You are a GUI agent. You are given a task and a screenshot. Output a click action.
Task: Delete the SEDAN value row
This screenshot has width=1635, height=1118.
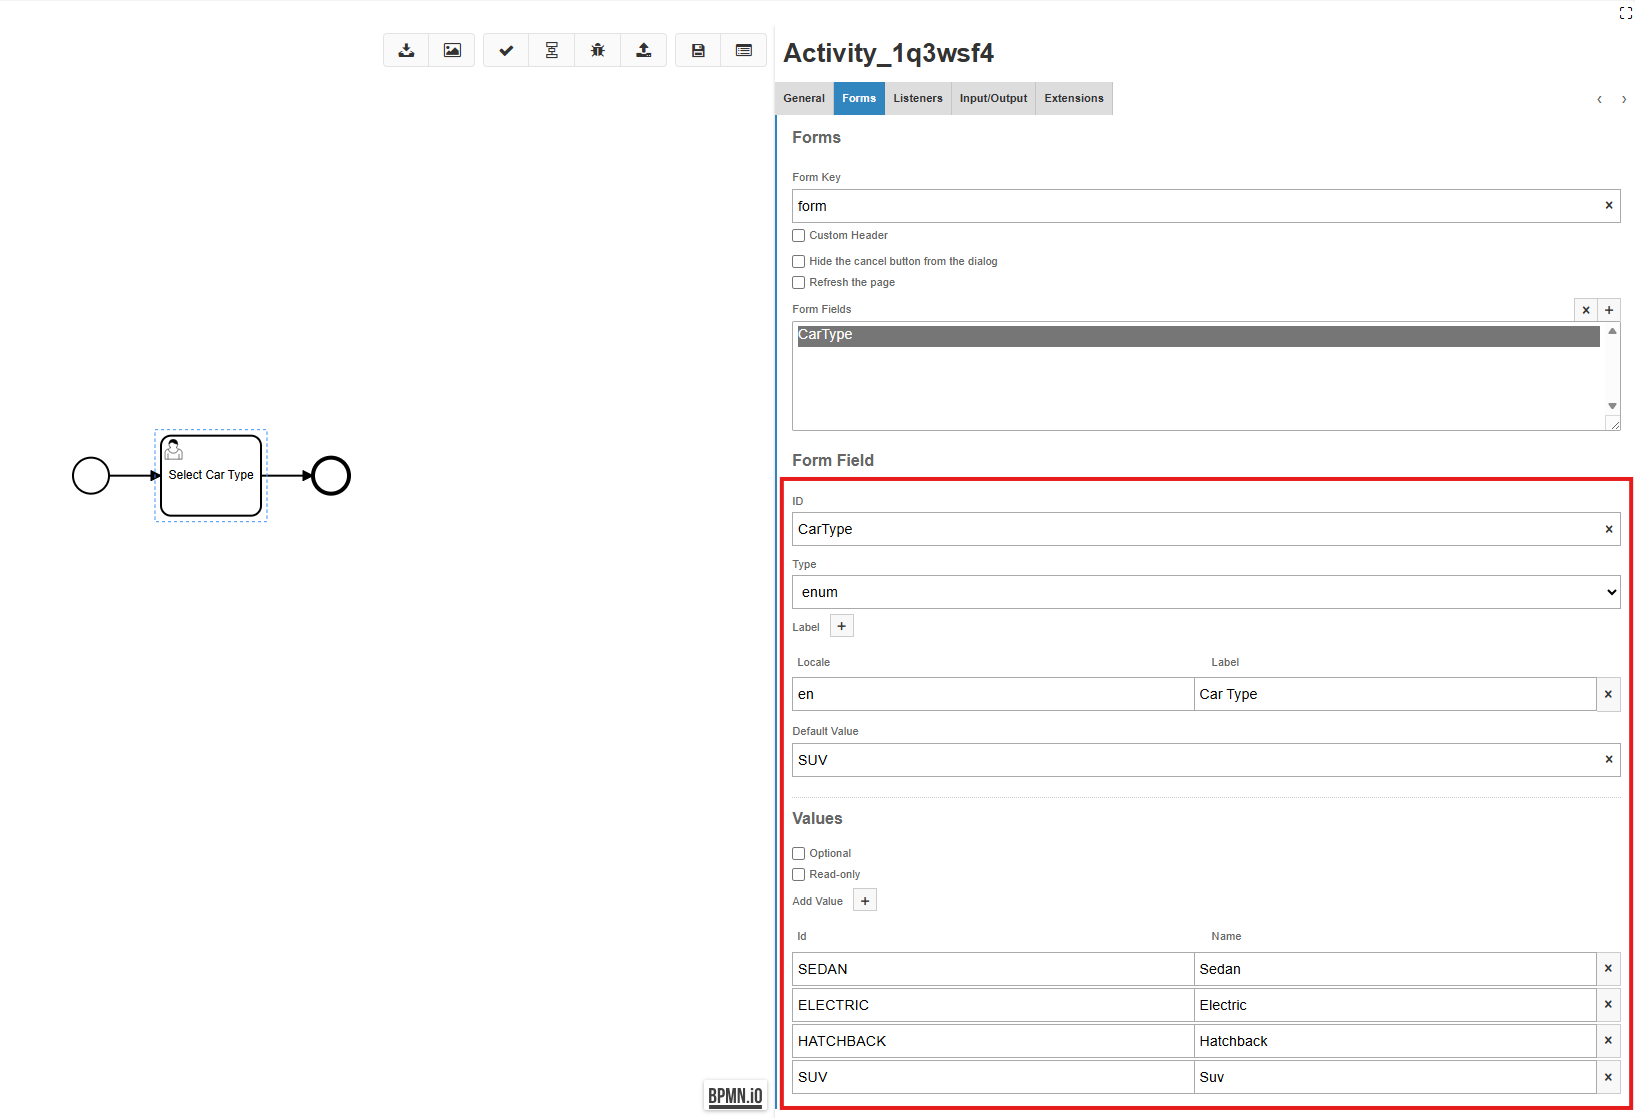[x=1608, y=968]
